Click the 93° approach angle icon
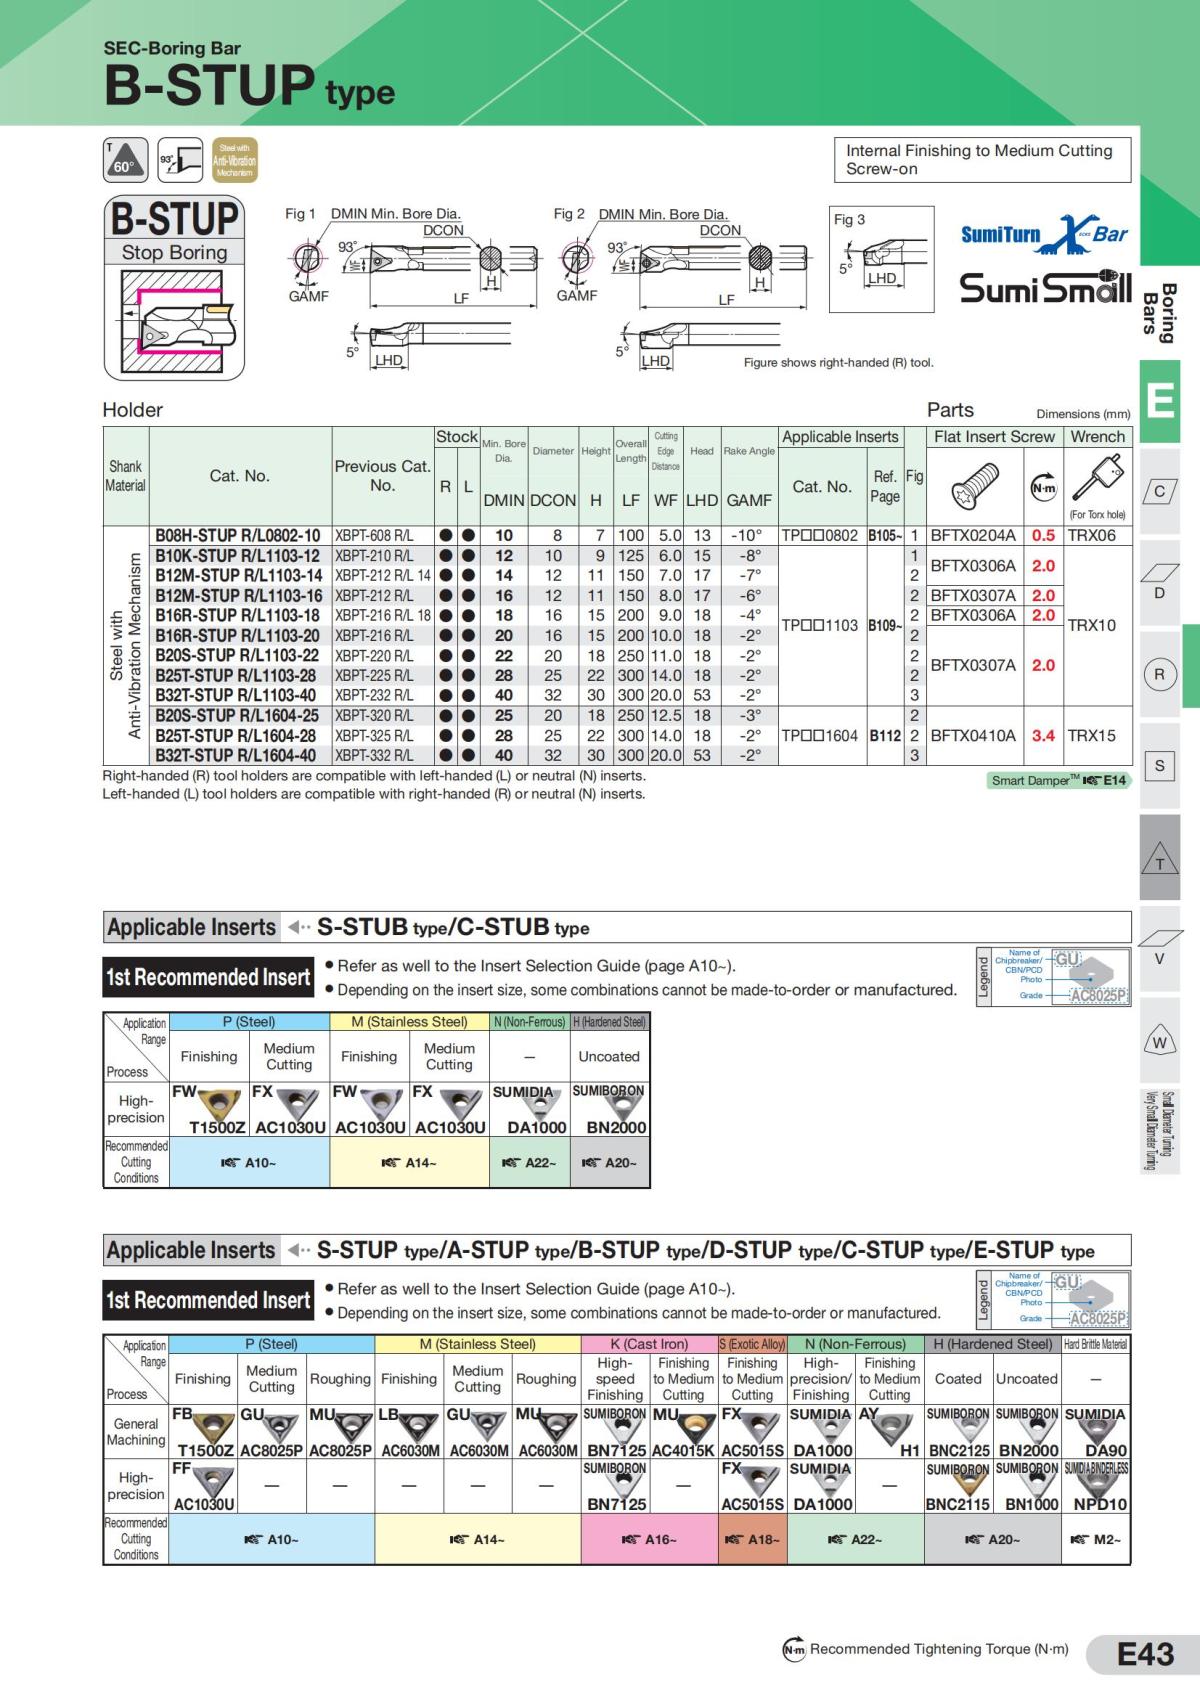The width and height of the screenshot is (1200, 1698). point(180,160)
